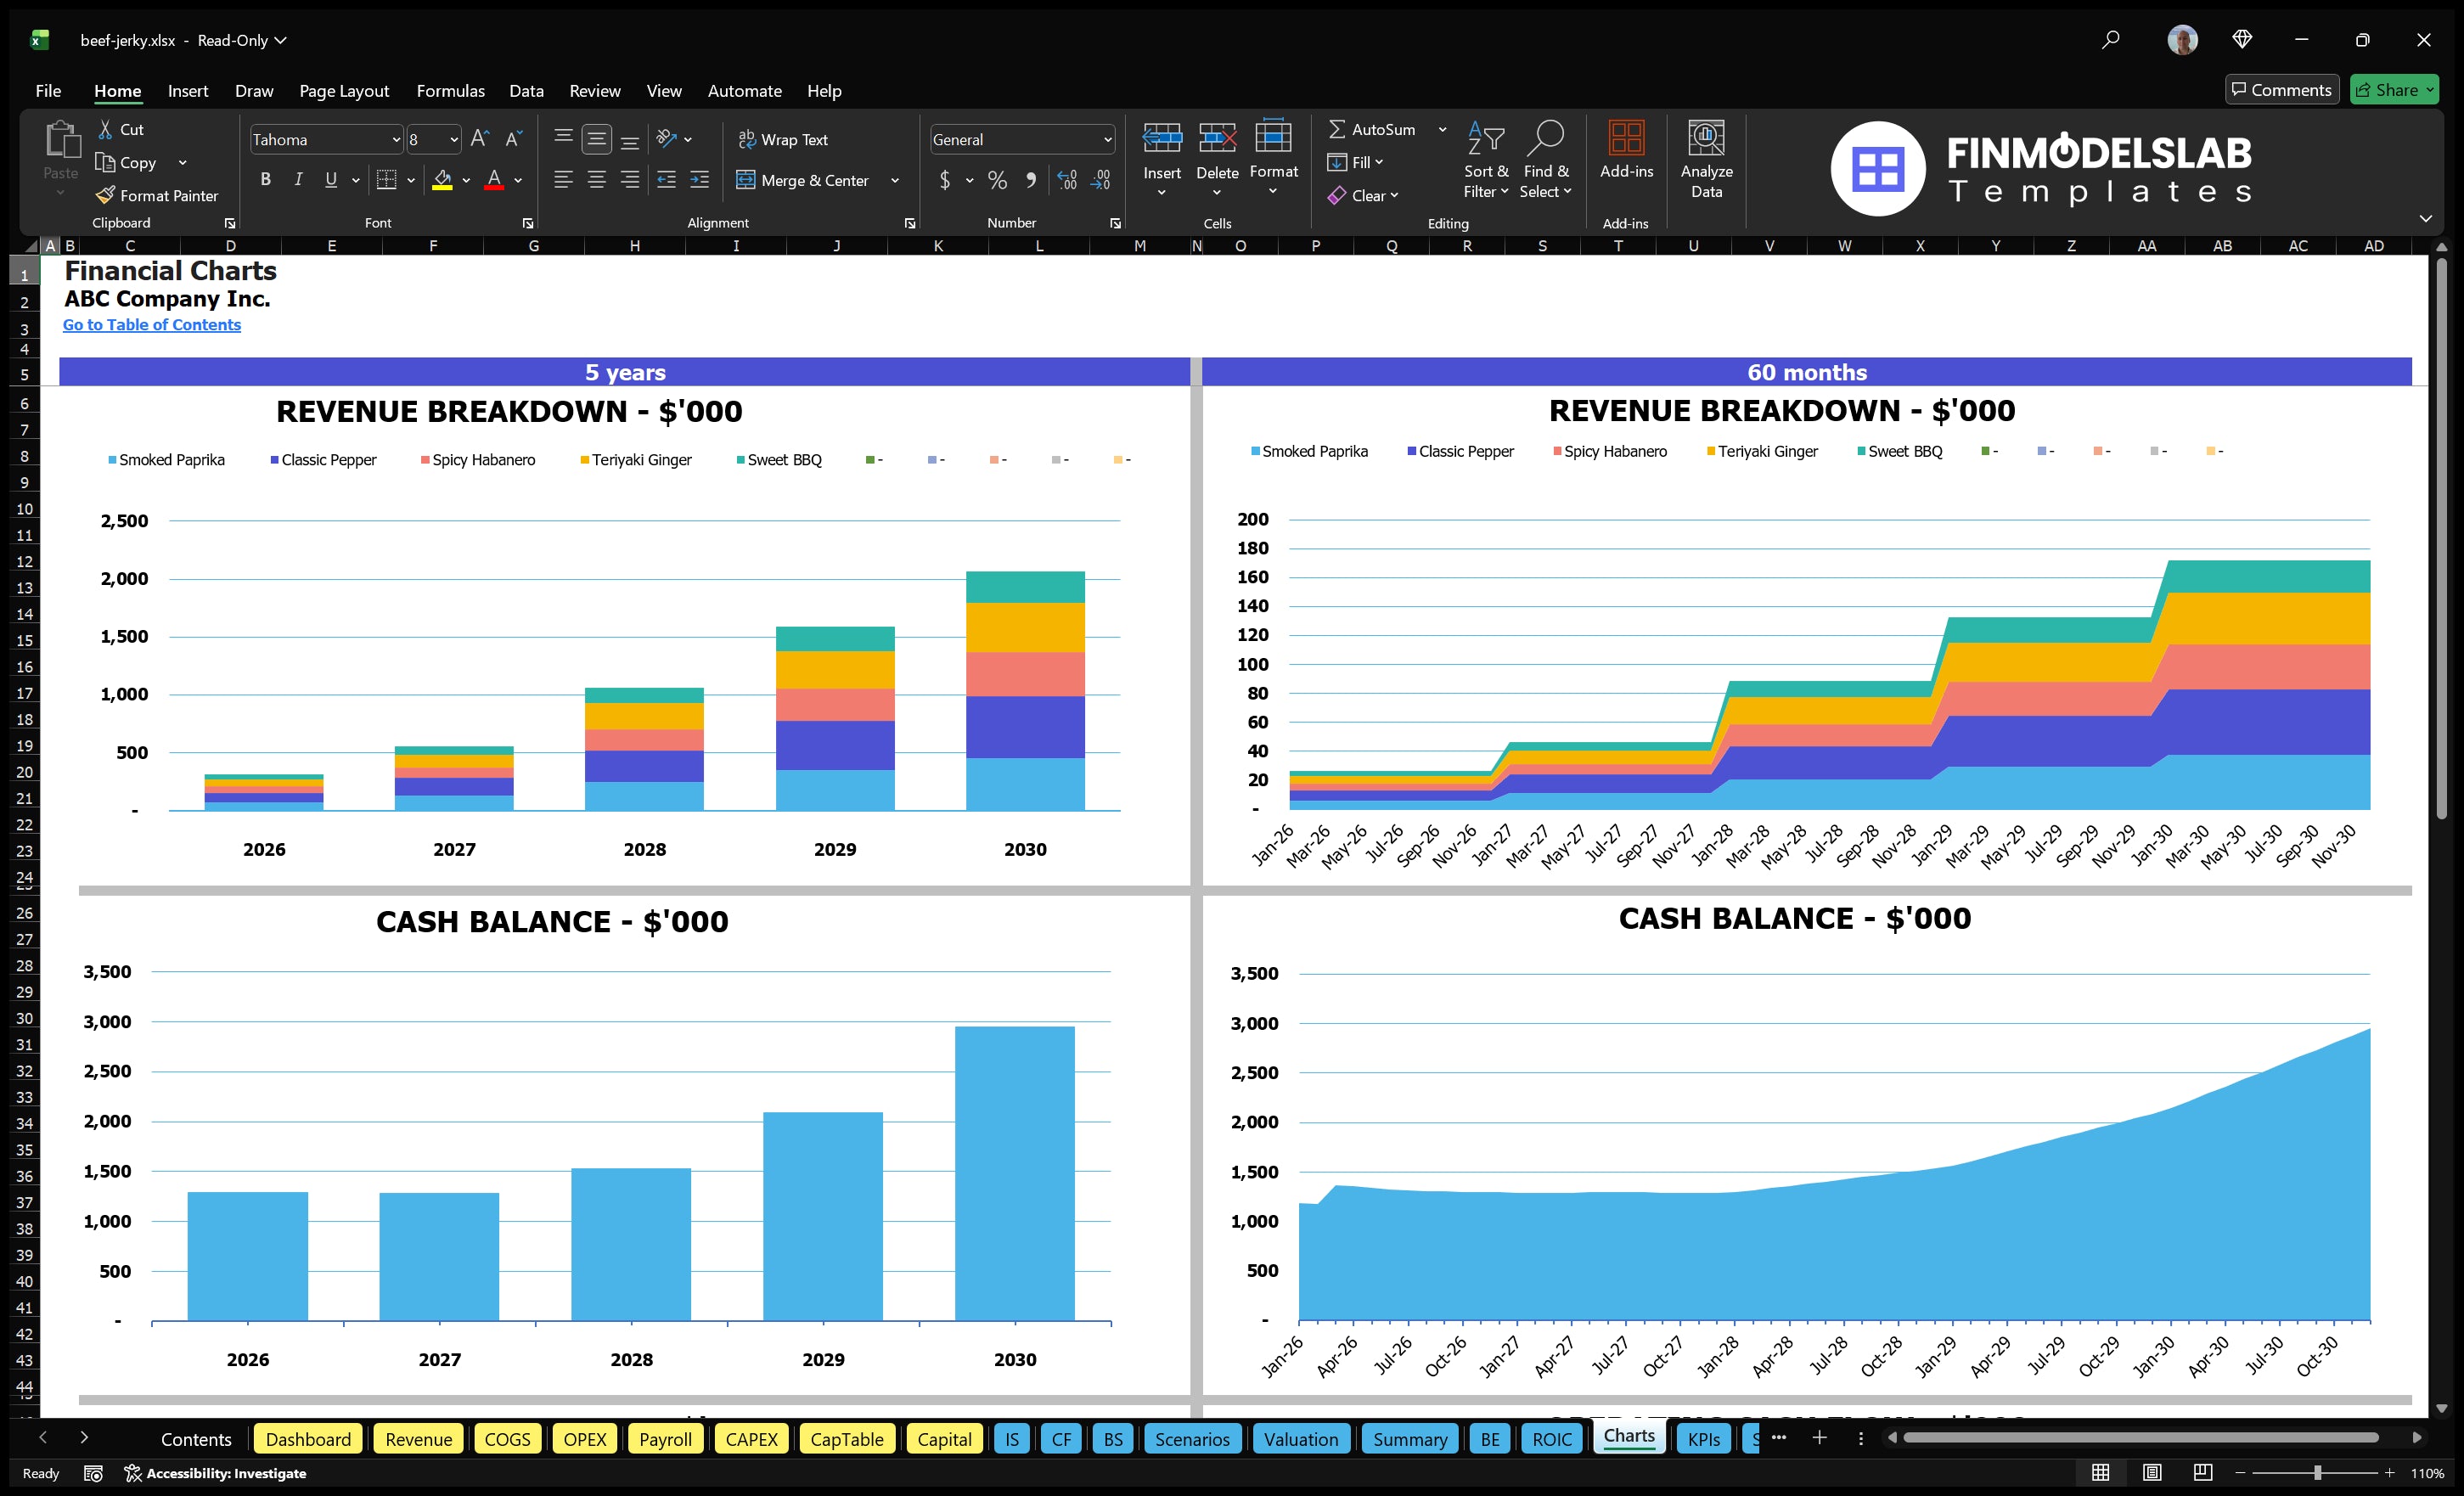Expand the Clear options menu
This screenshot has height=1496, width=2464.
[1396, 195]
